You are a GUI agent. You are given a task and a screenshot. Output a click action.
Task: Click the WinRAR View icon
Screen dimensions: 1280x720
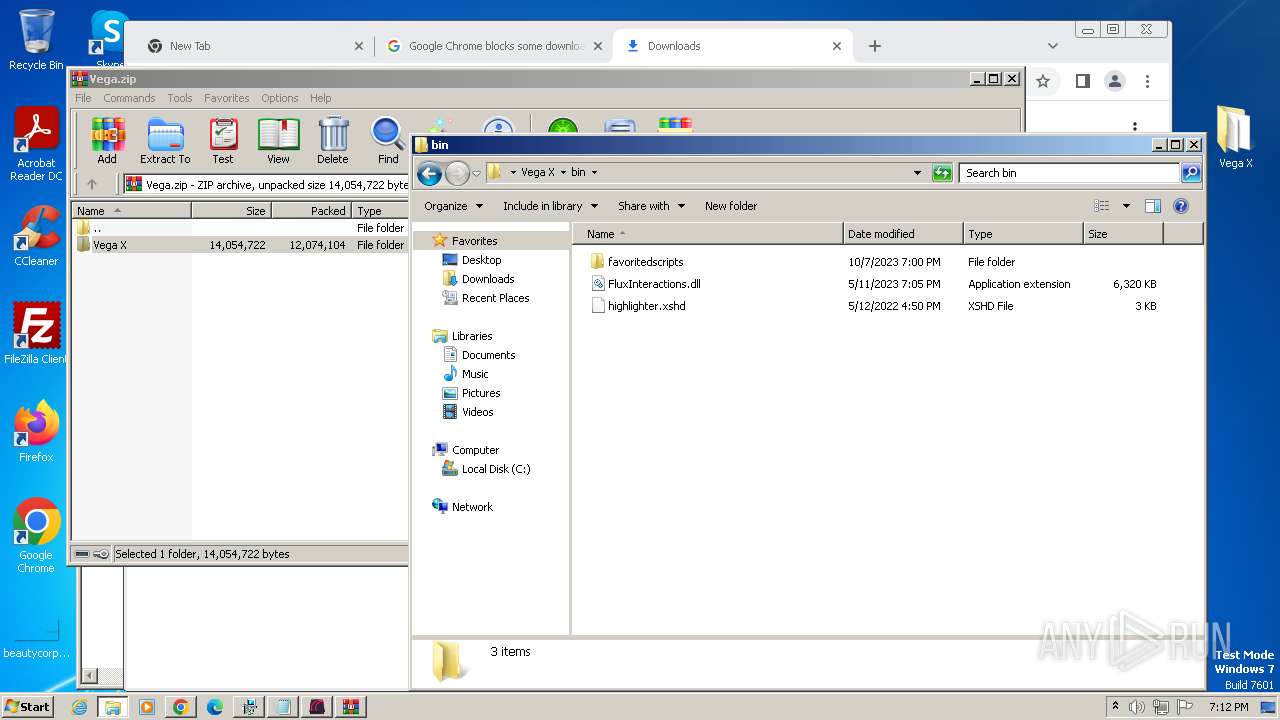(x=278, y=140)
